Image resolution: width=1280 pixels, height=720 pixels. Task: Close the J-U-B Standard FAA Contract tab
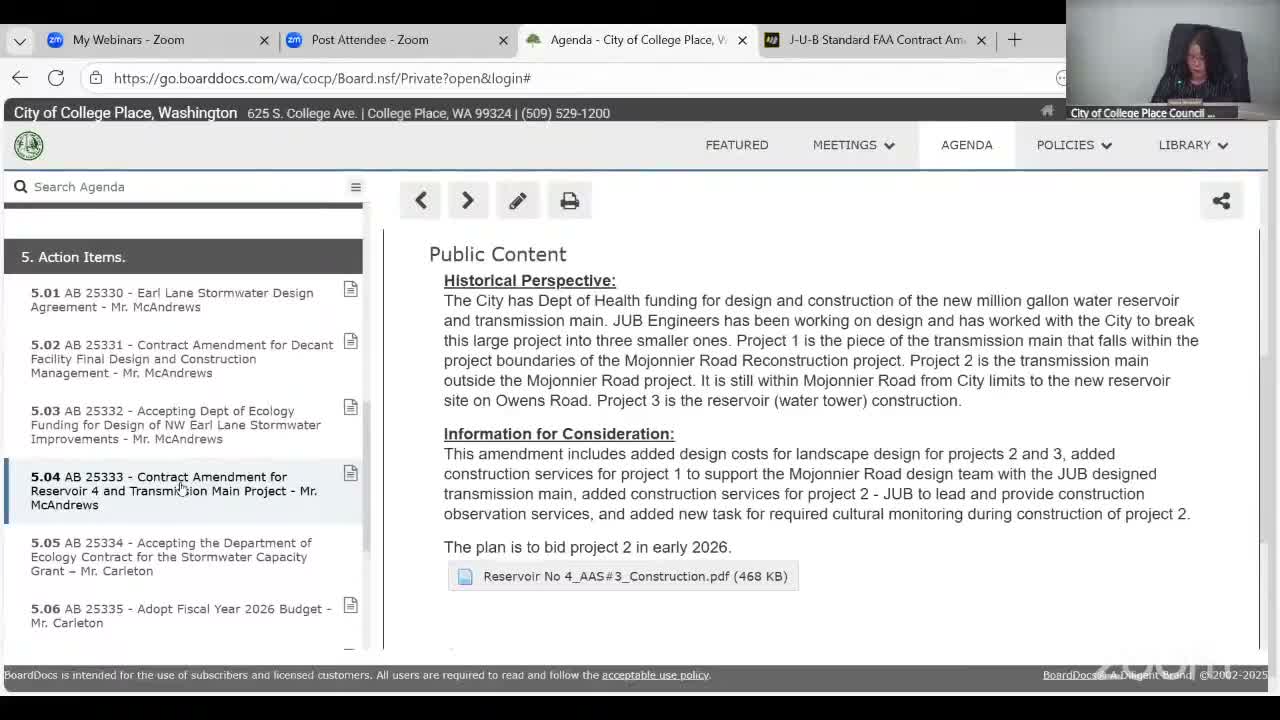pyautogui.click(x=981, y=40)
